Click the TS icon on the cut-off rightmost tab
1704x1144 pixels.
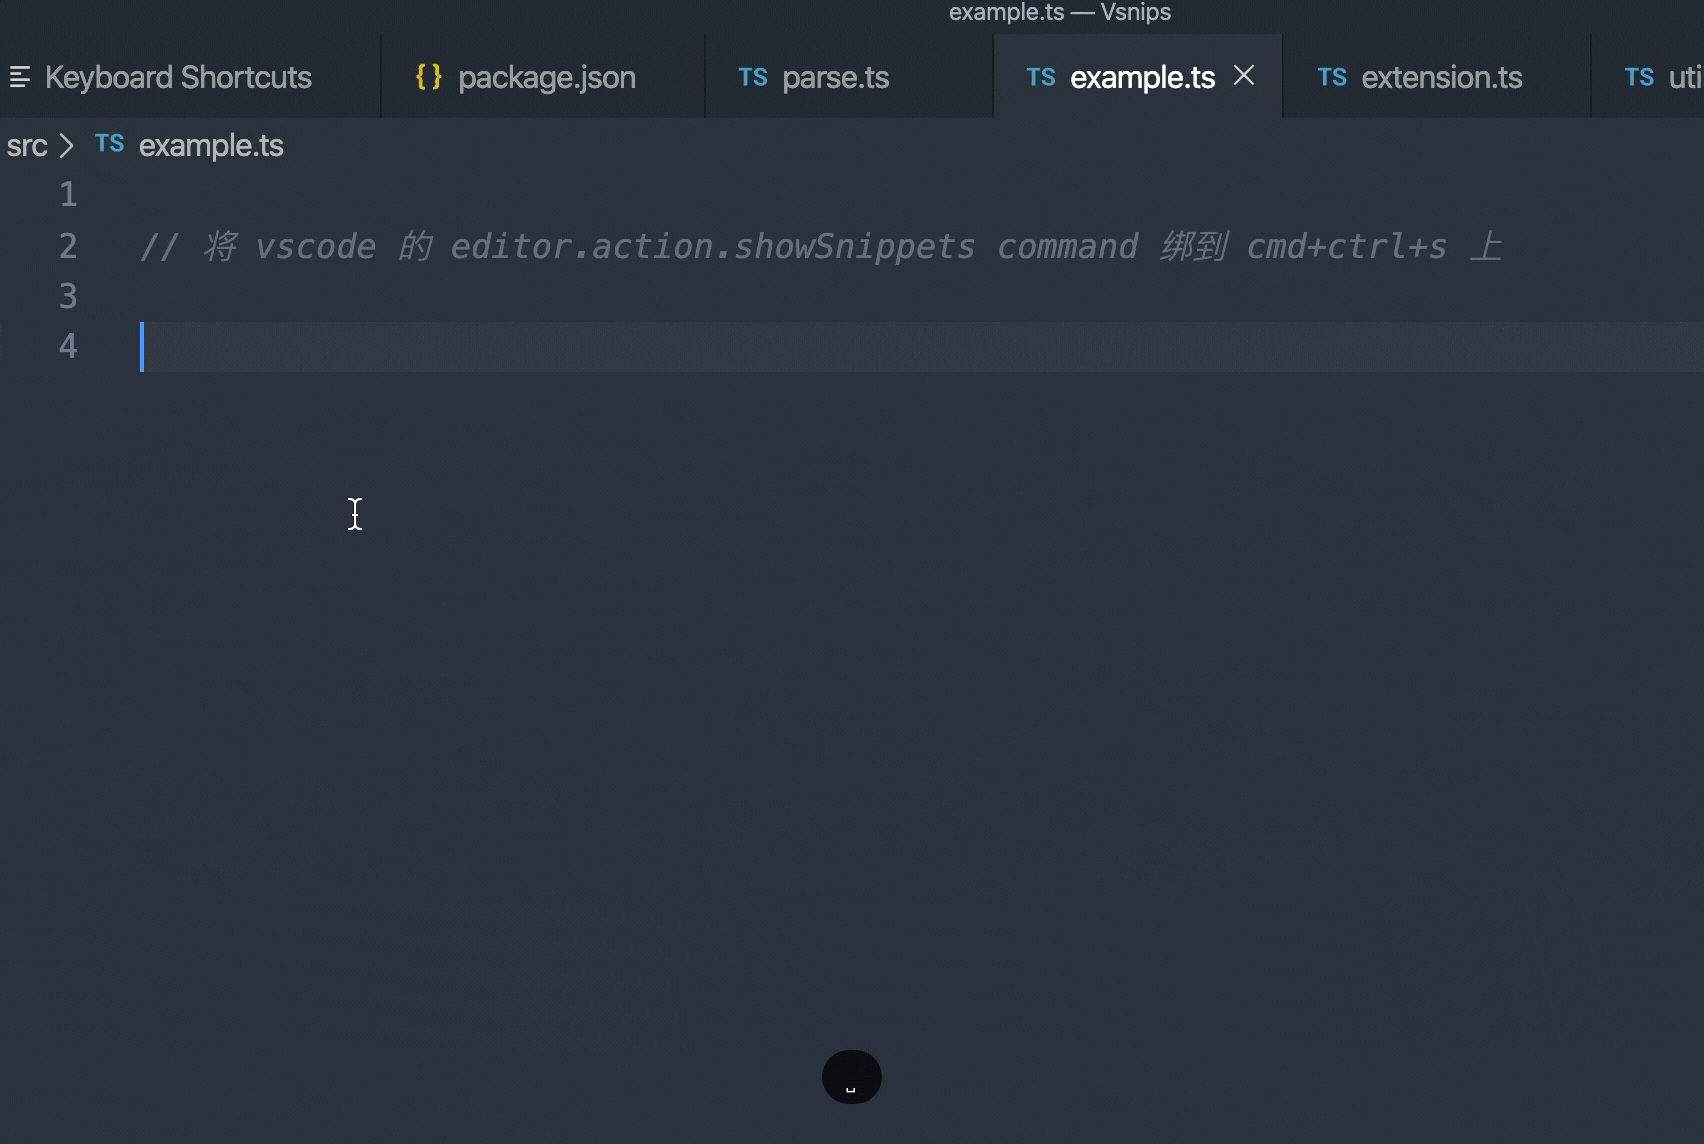1639,77
